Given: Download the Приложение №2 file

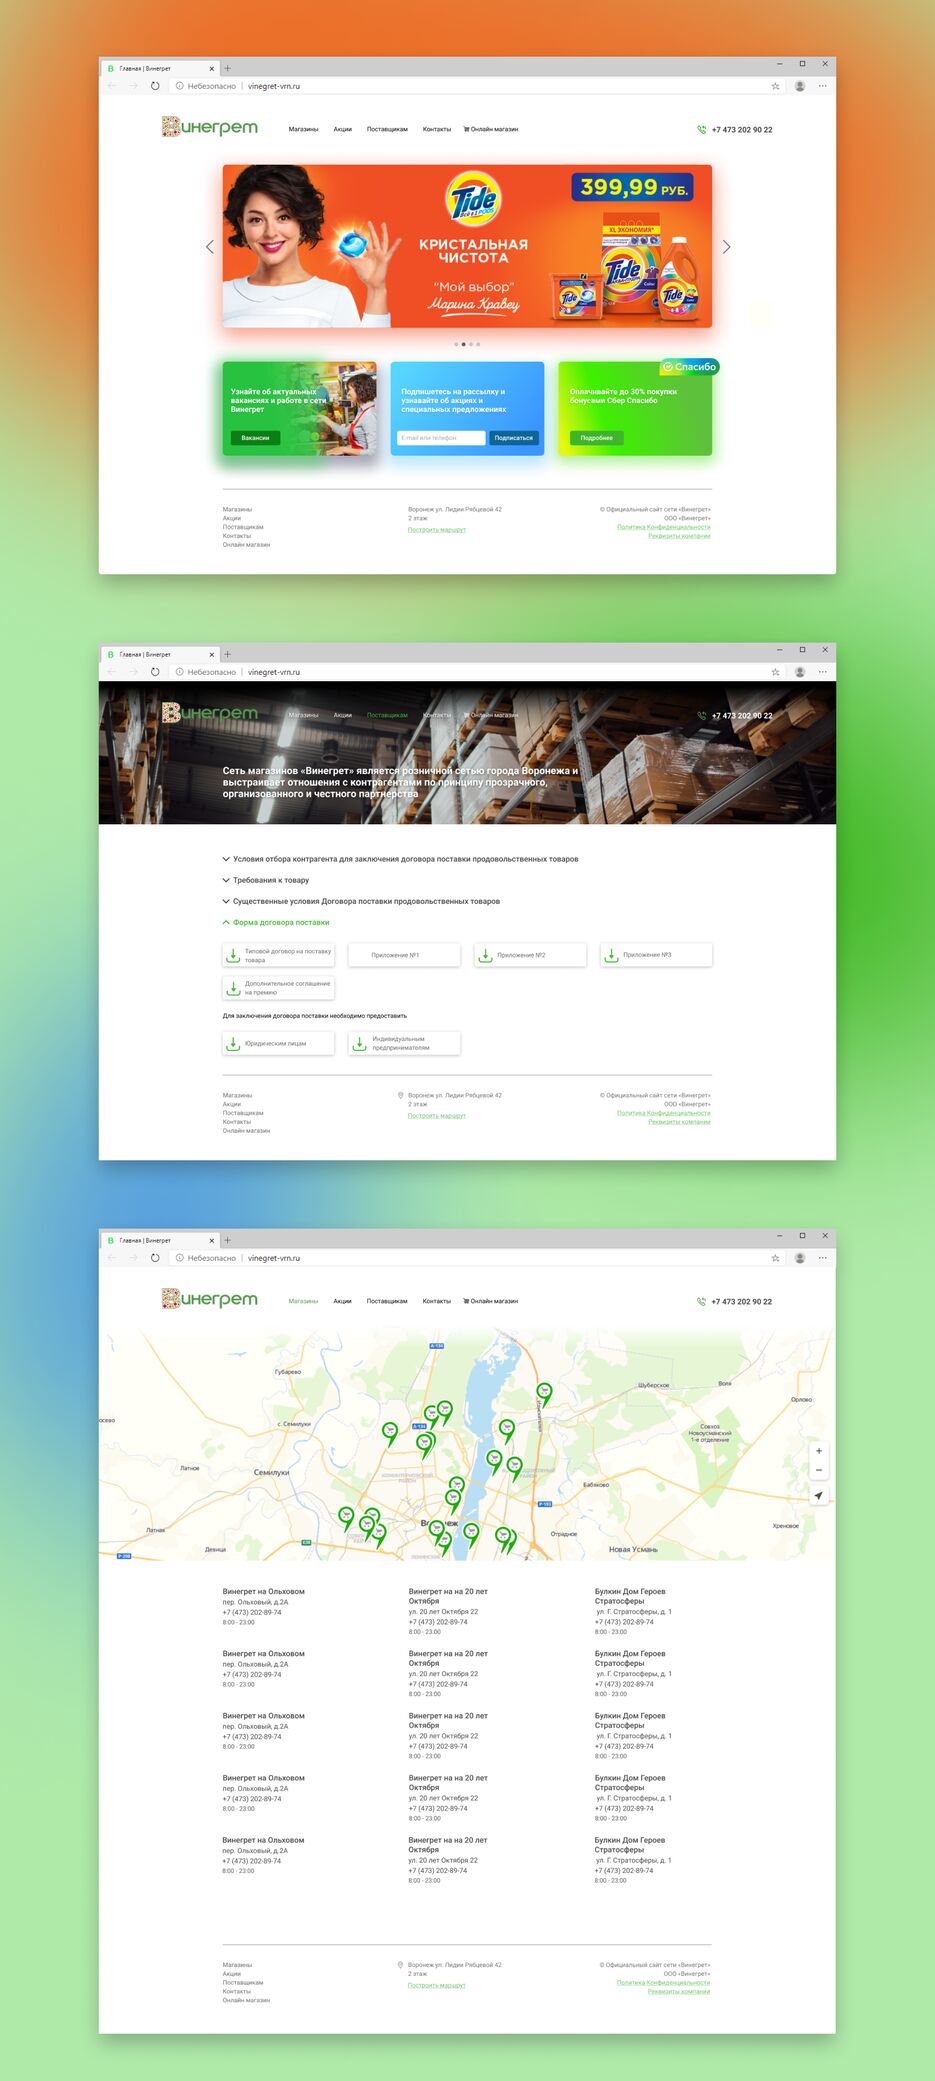Looking at the screenshot, I should [x=530, y=955].
